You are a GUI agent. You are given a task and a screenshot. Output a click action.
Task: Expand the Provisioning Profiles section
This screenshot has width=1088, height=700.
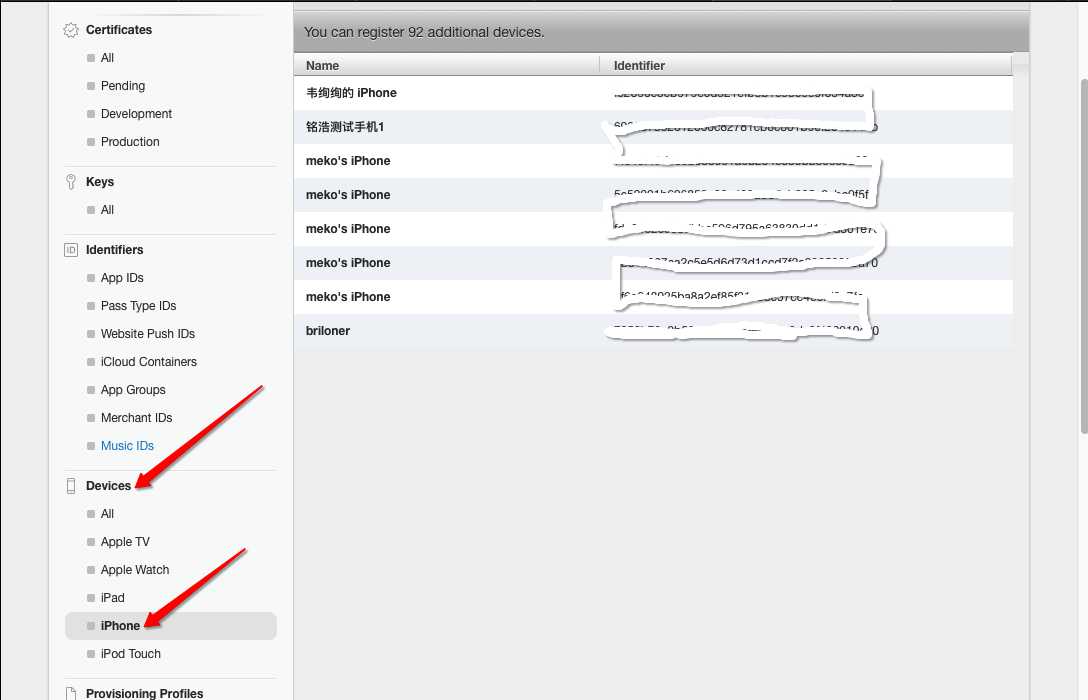144,693
